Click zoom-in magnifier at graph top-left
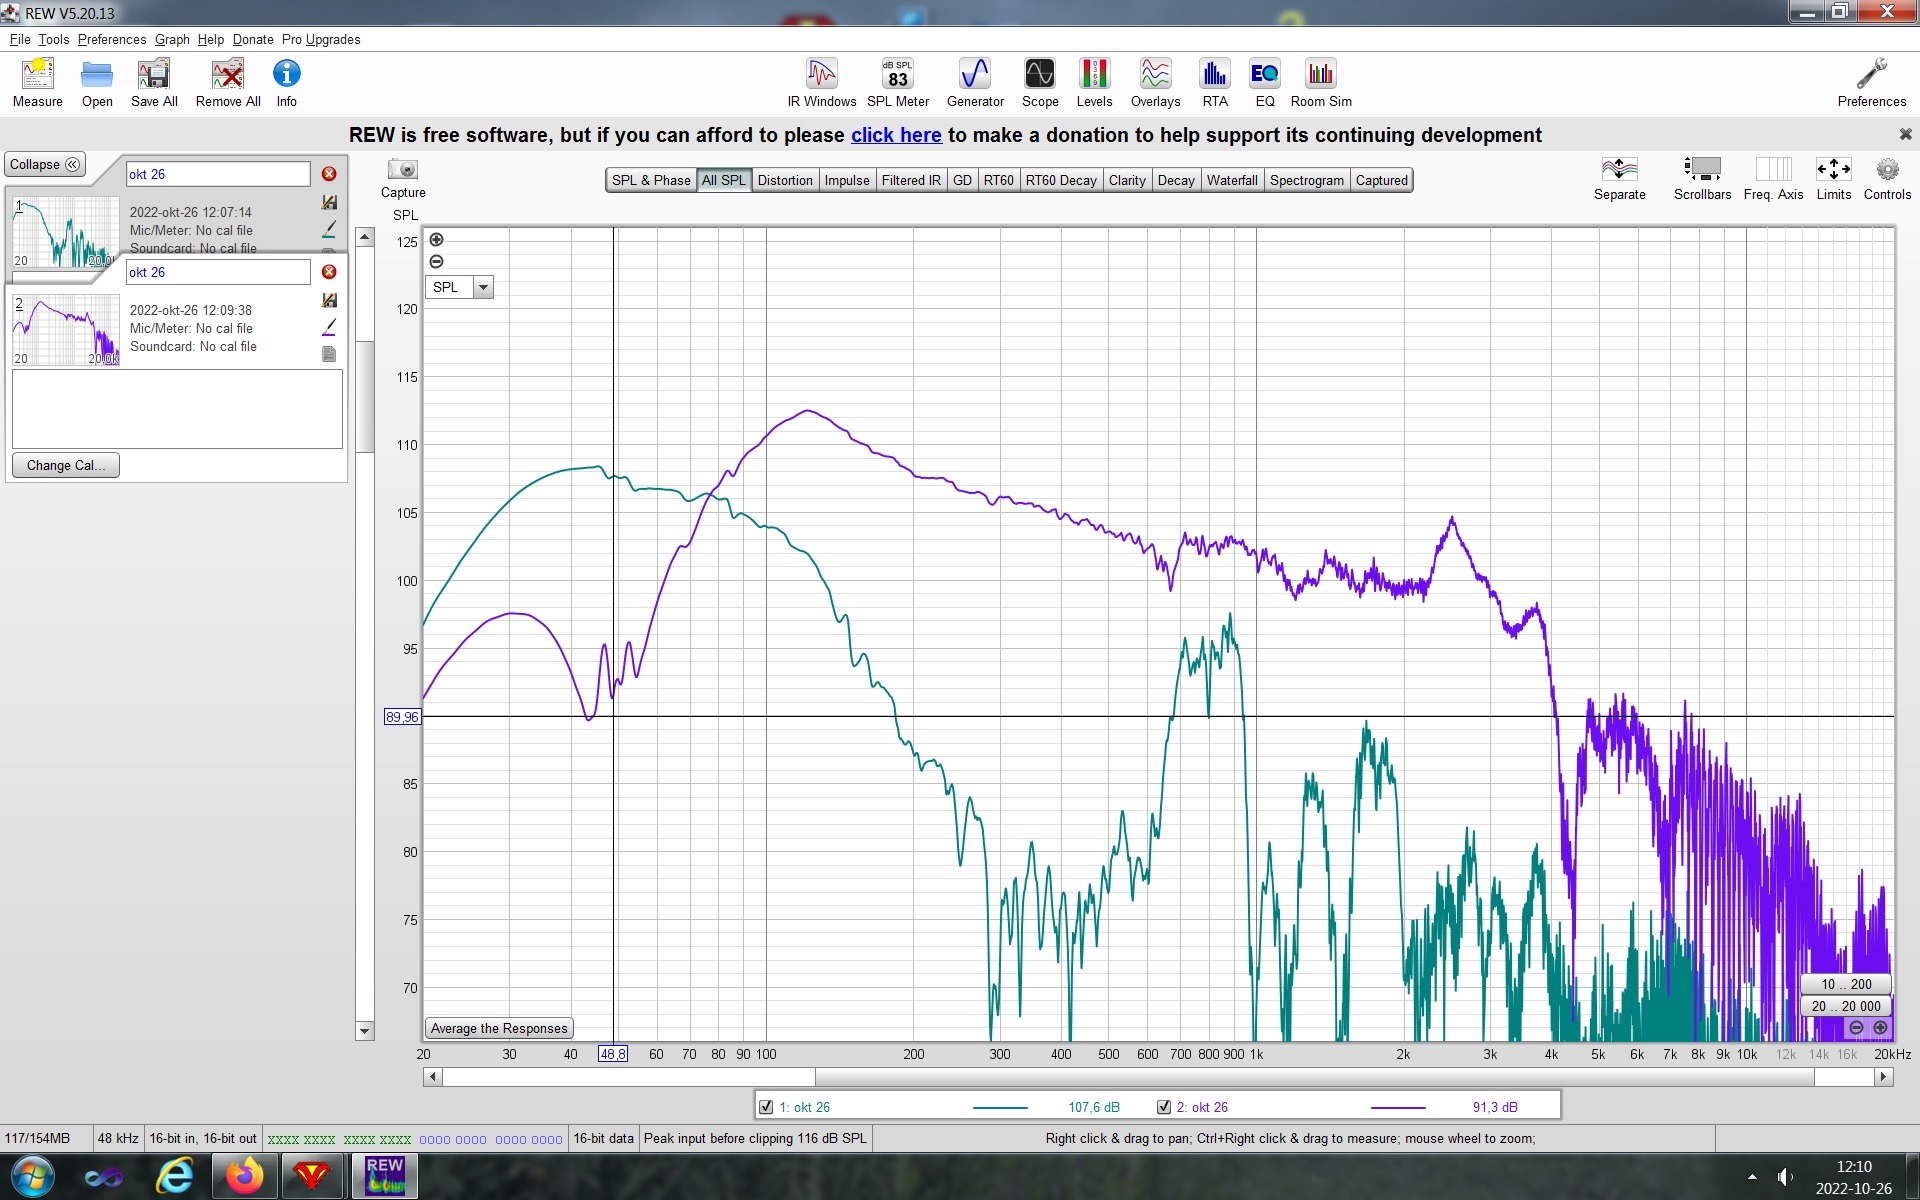The width and height of the screenshot is (1920, 1200). 436,240
